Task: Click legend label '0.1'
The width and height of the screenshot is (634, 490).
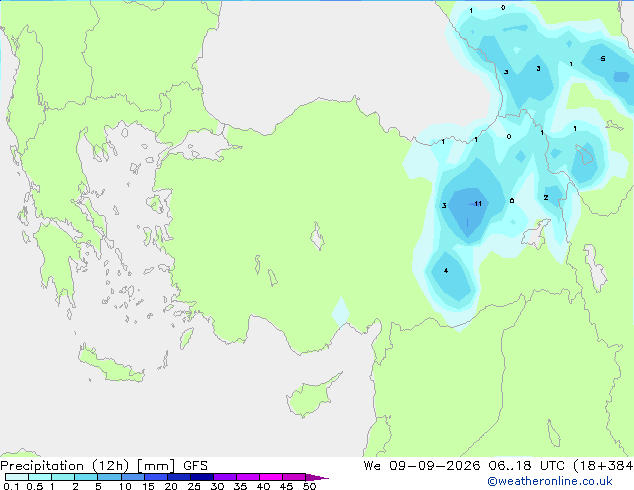Action: (11, 486)
